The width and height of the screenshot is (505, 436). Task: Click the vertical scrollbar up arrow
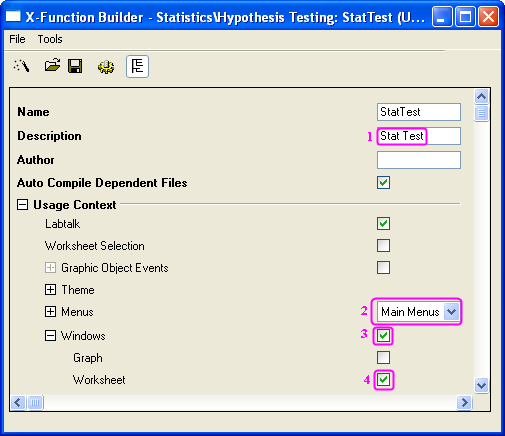coord(481,97)
